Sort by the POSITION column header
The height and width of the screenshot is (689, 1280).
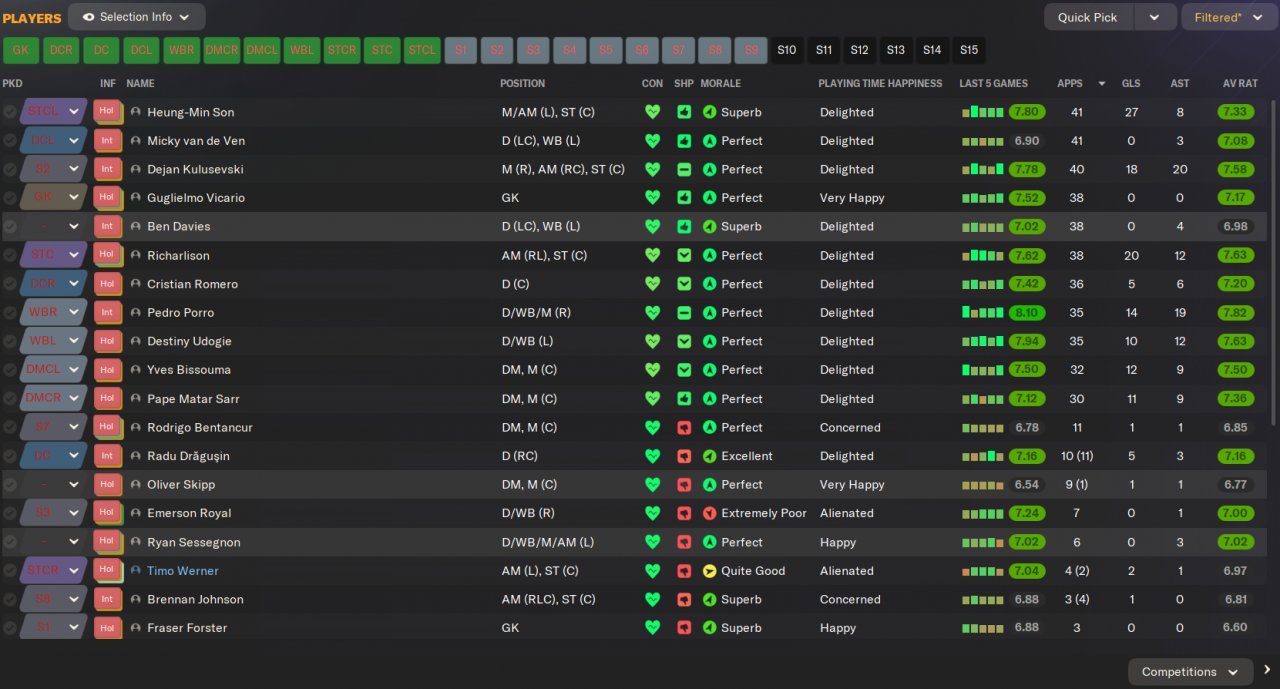click(523, 84)
